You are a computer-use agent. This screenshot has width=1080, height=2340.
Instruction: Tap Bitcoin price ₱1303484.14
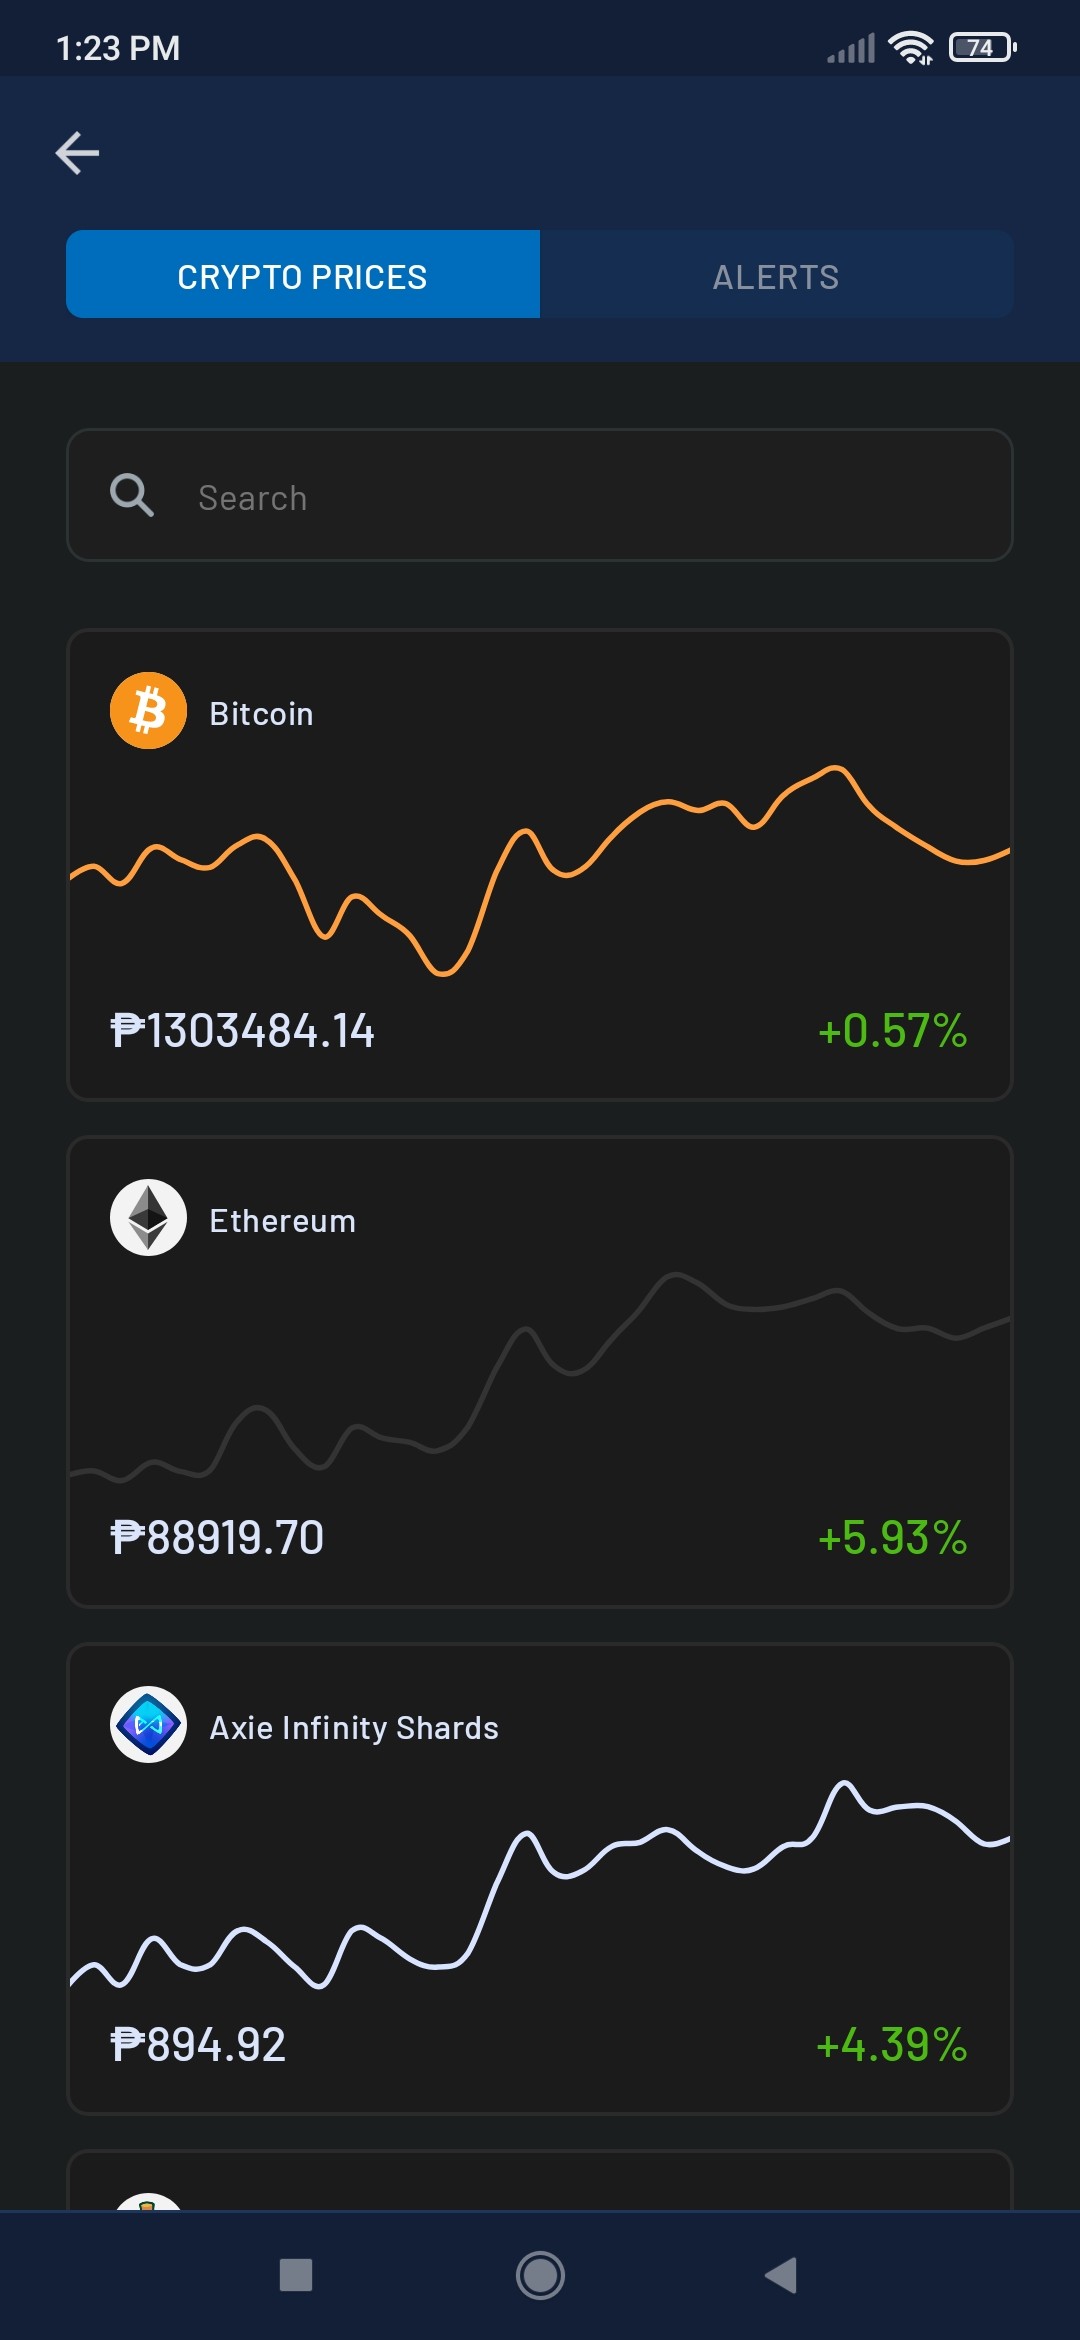[242, 1031]
